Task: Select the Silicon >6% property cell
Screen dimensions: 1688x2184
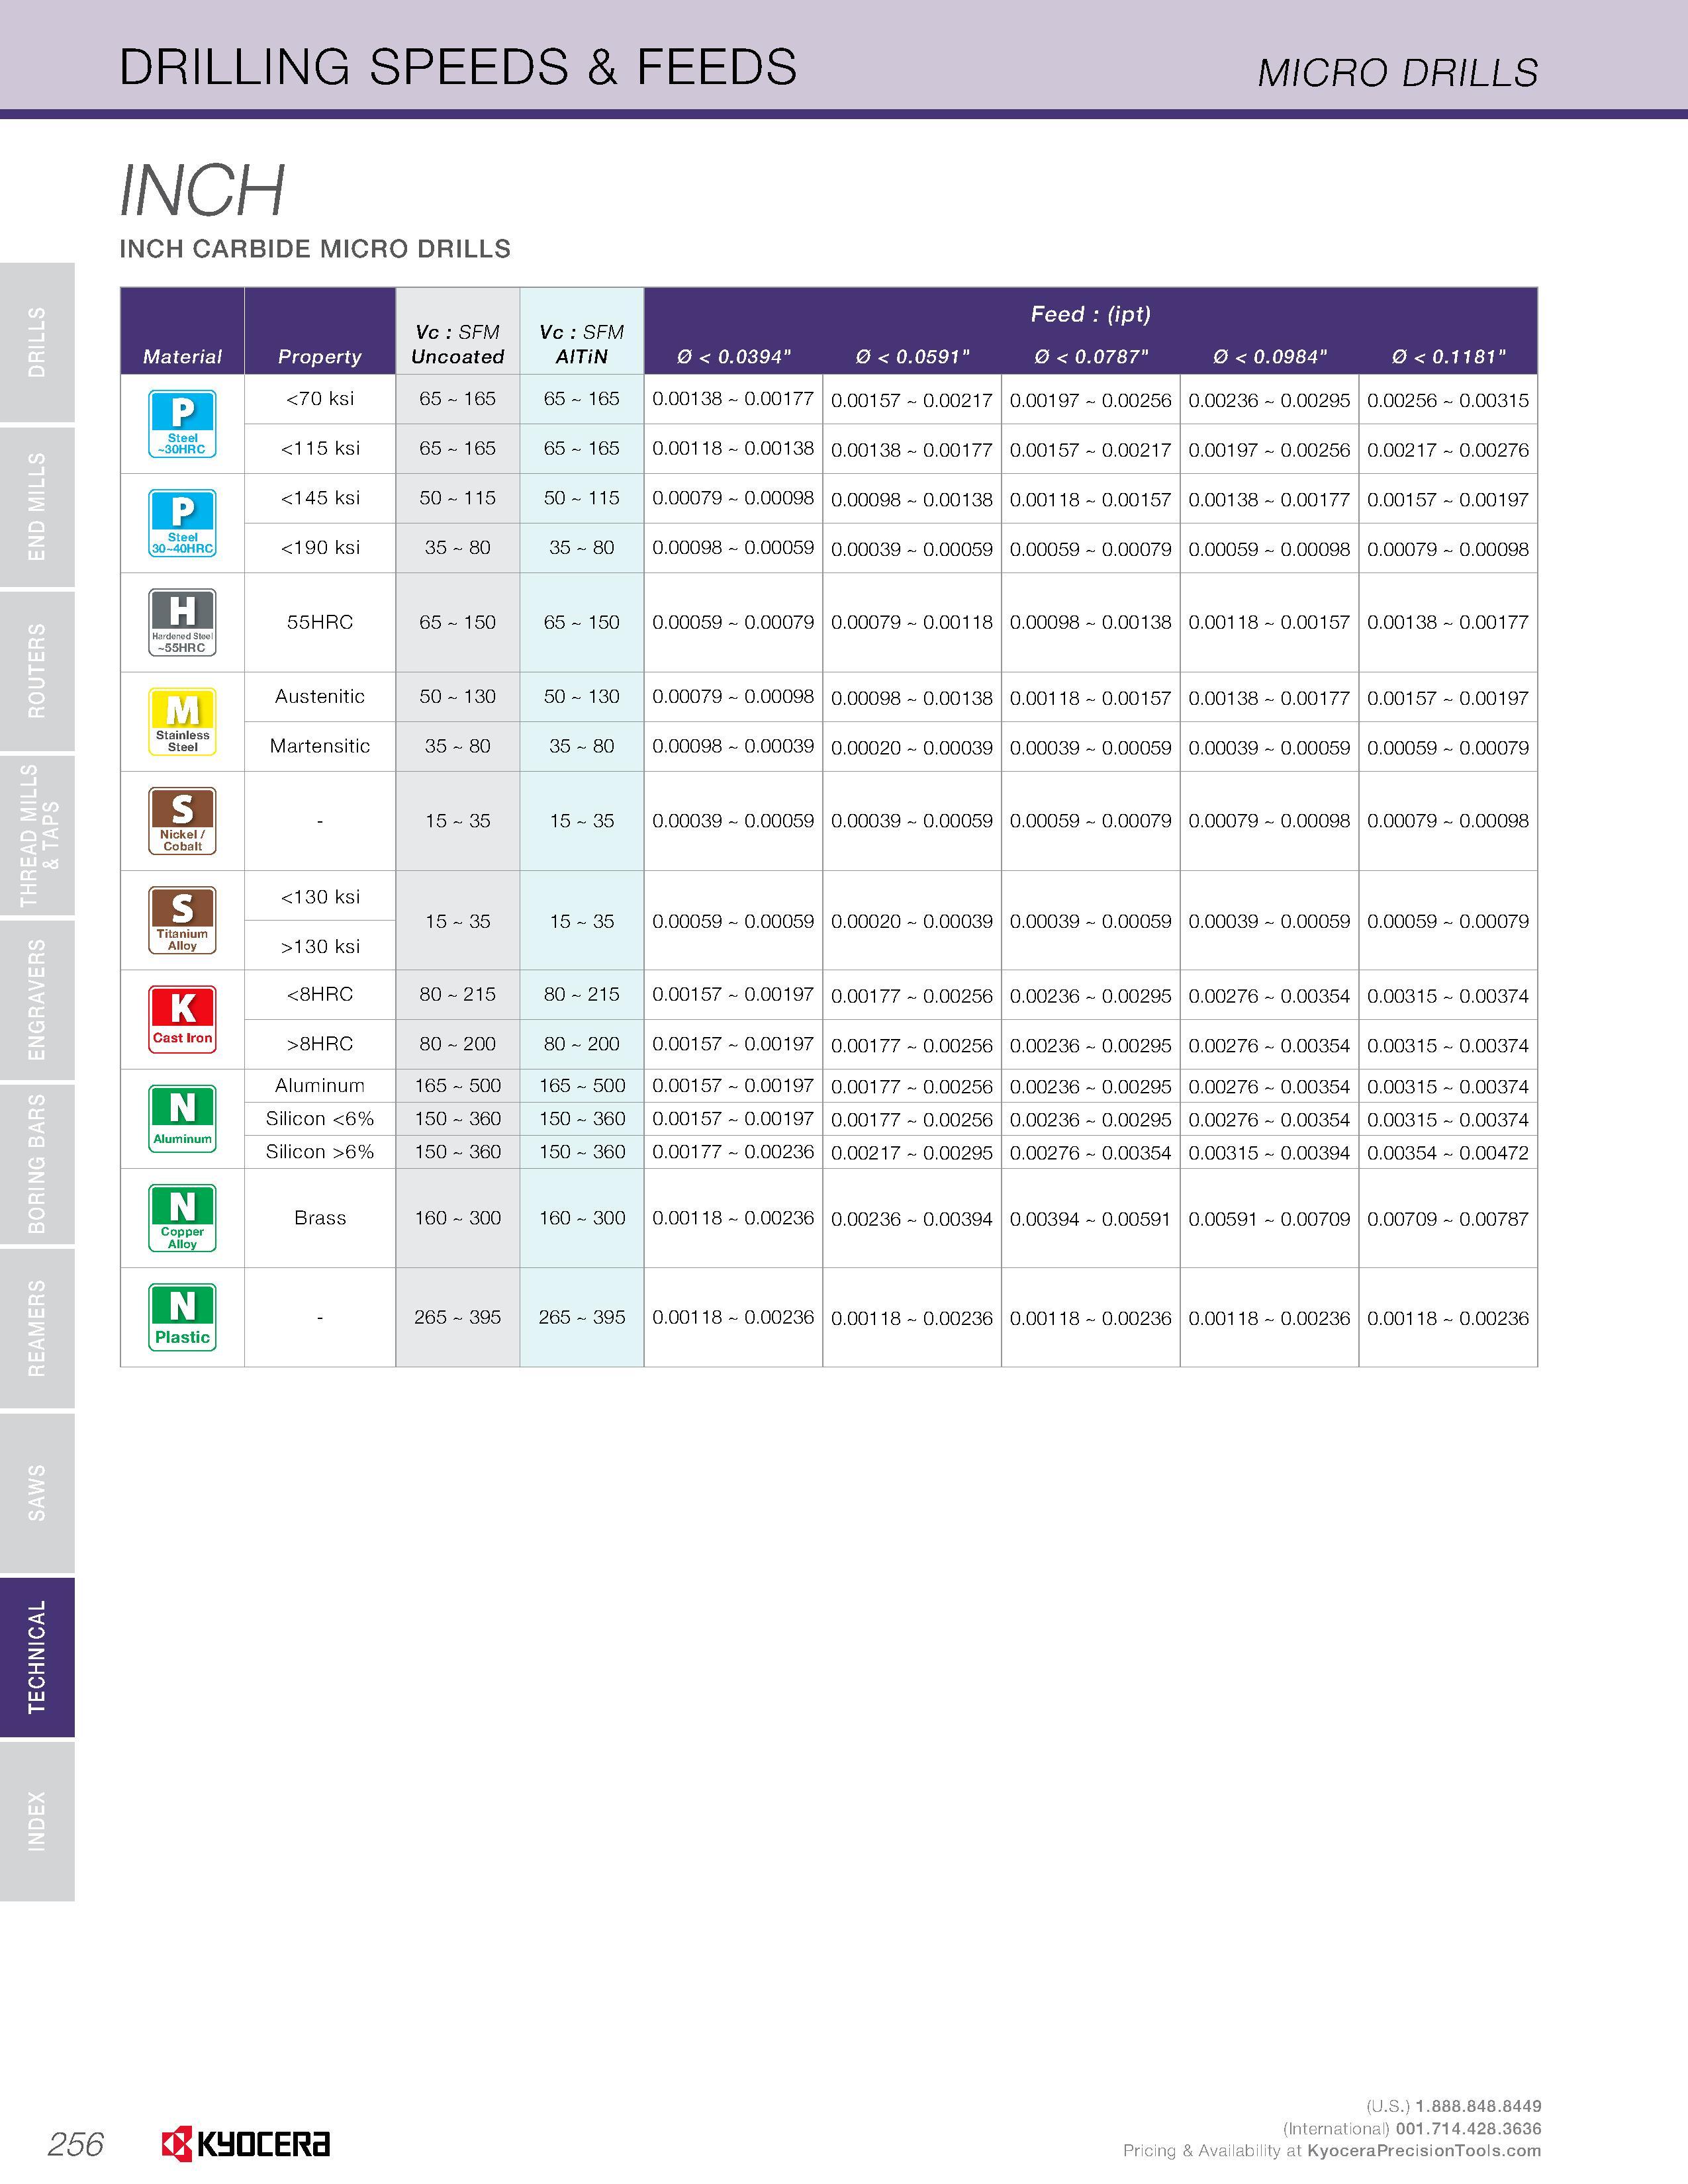Action: pyautogui.click(x=320, y=1152)
